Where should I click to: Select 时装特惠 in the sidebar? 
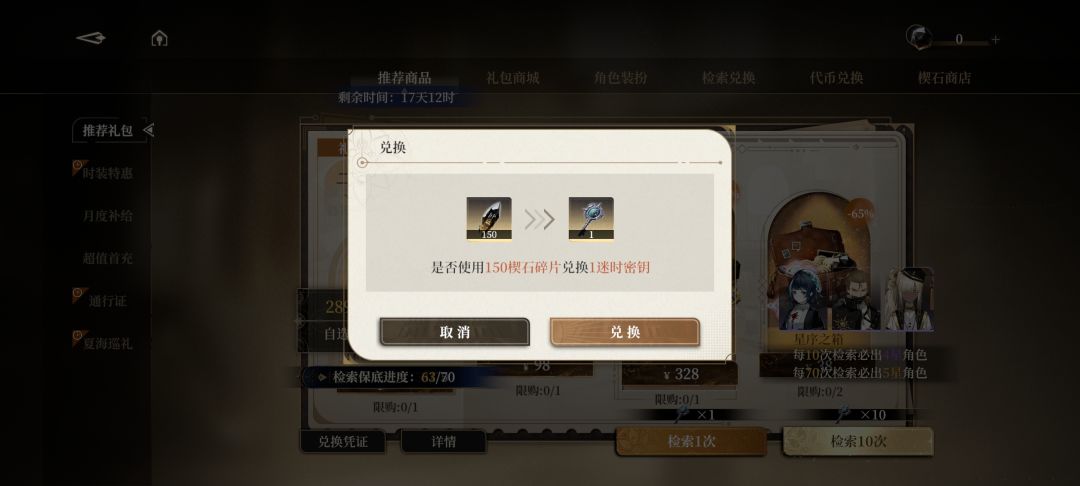click(107, 173)
